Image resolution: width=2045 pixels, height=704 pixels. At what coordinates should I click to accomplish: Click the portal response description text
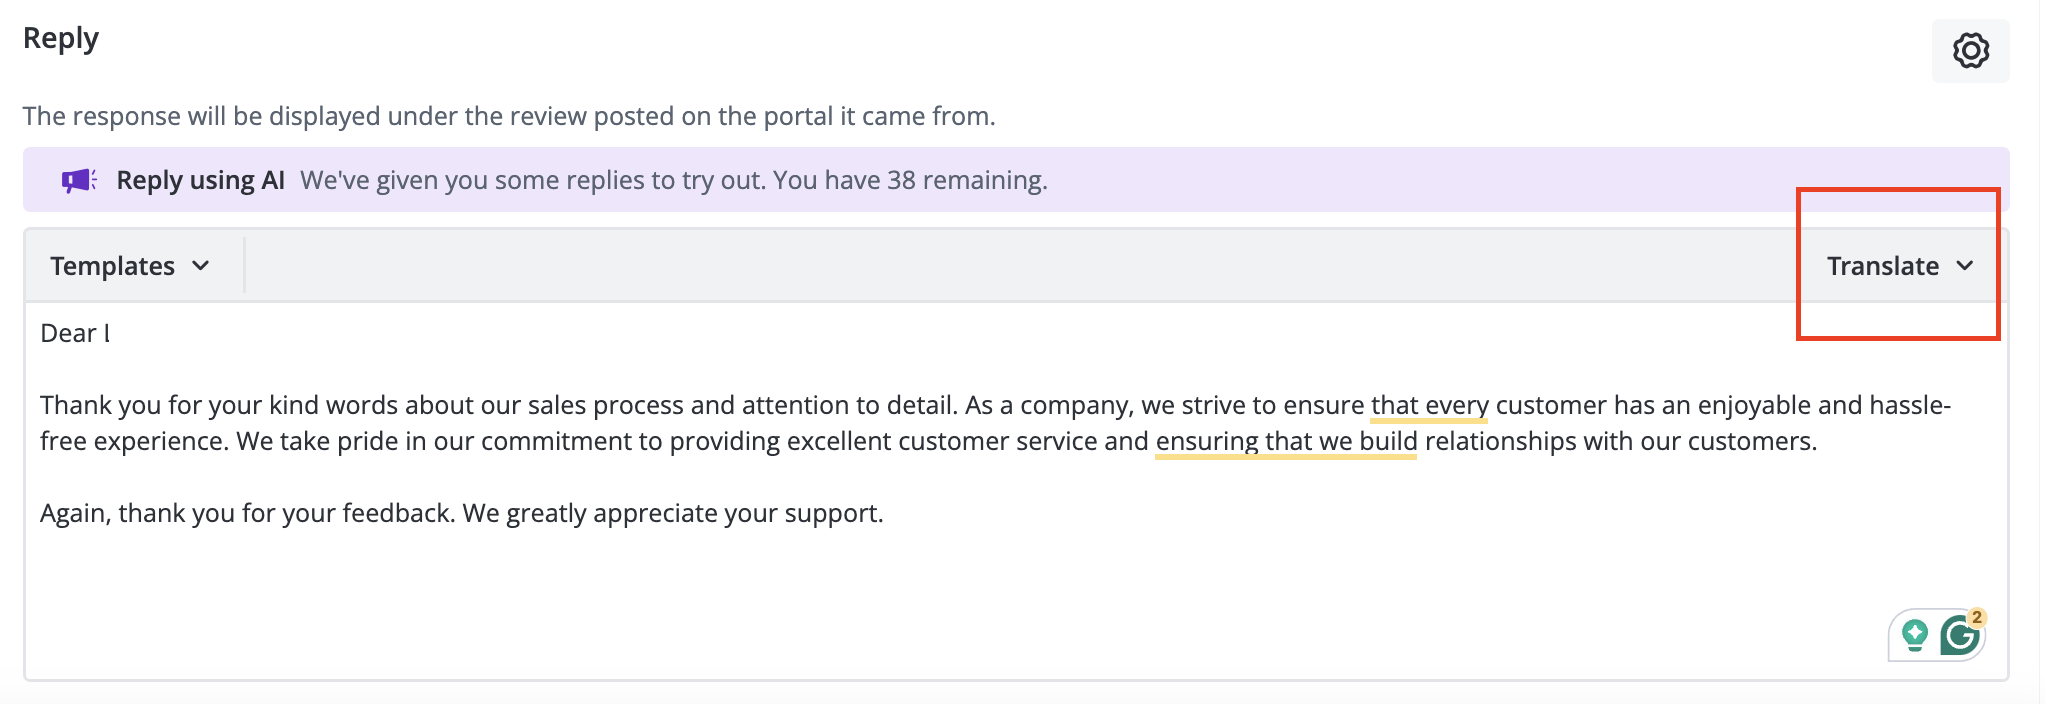[x=509, y=116]
